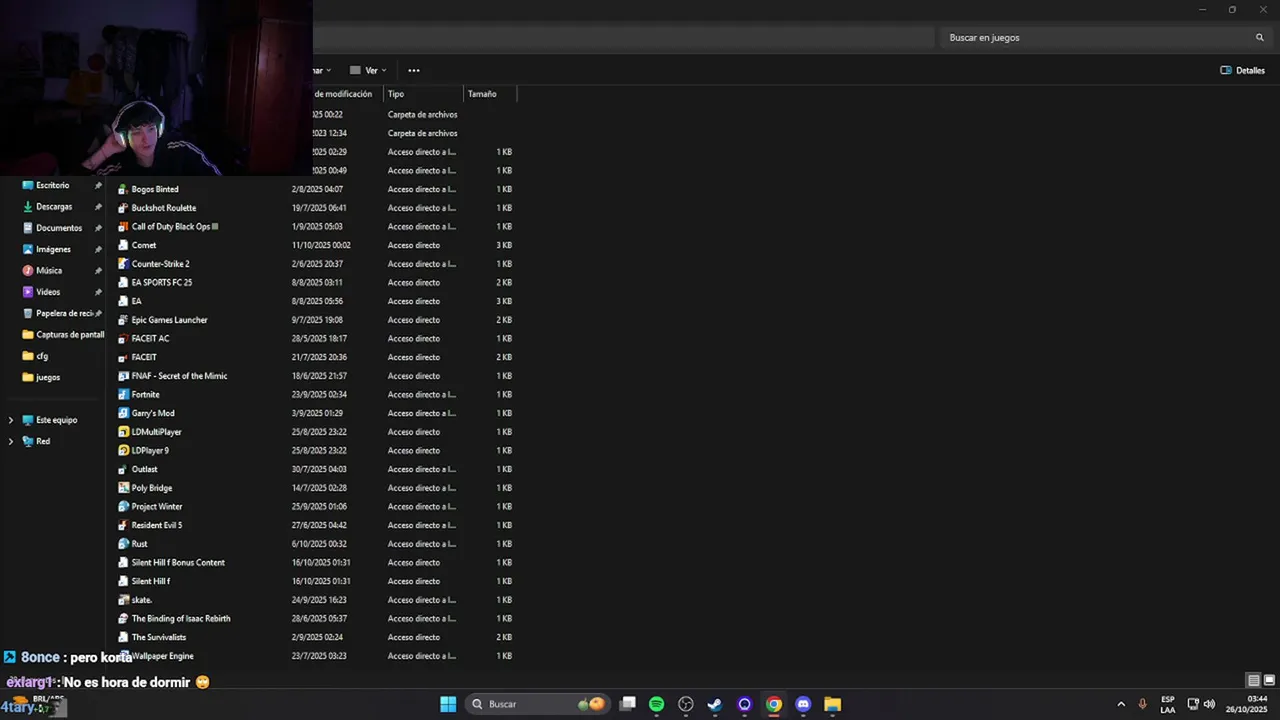This screenshot has width=1280, height=720.
Task: Open Papelera de reciclaje in sidebar
Action: tap(59, 314)
